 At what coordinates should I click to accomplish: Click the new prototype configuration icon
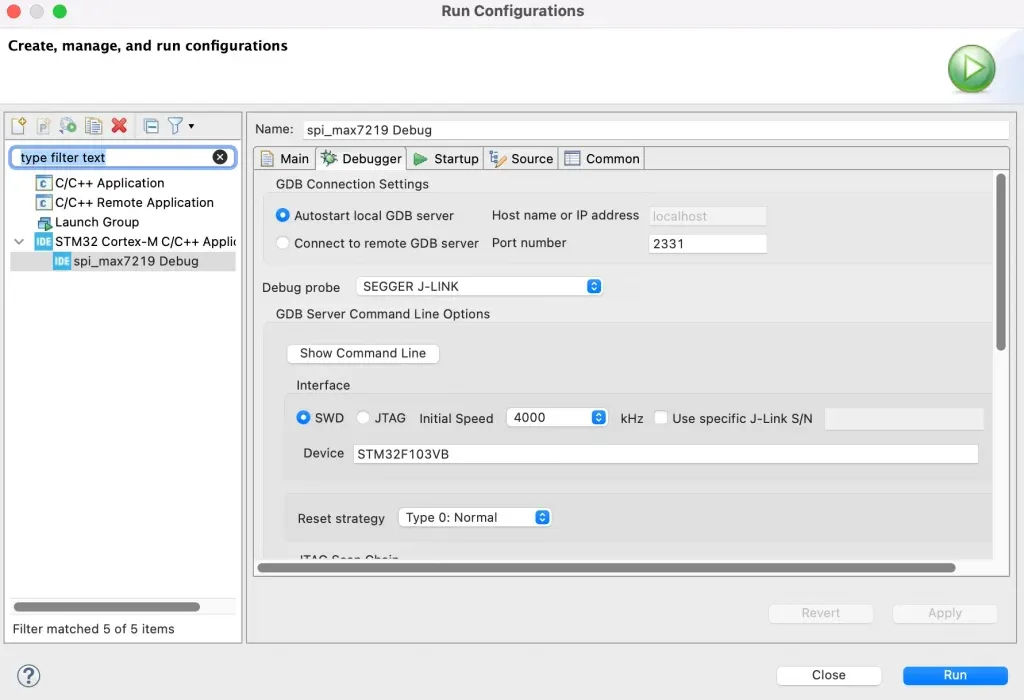[43, 126]
